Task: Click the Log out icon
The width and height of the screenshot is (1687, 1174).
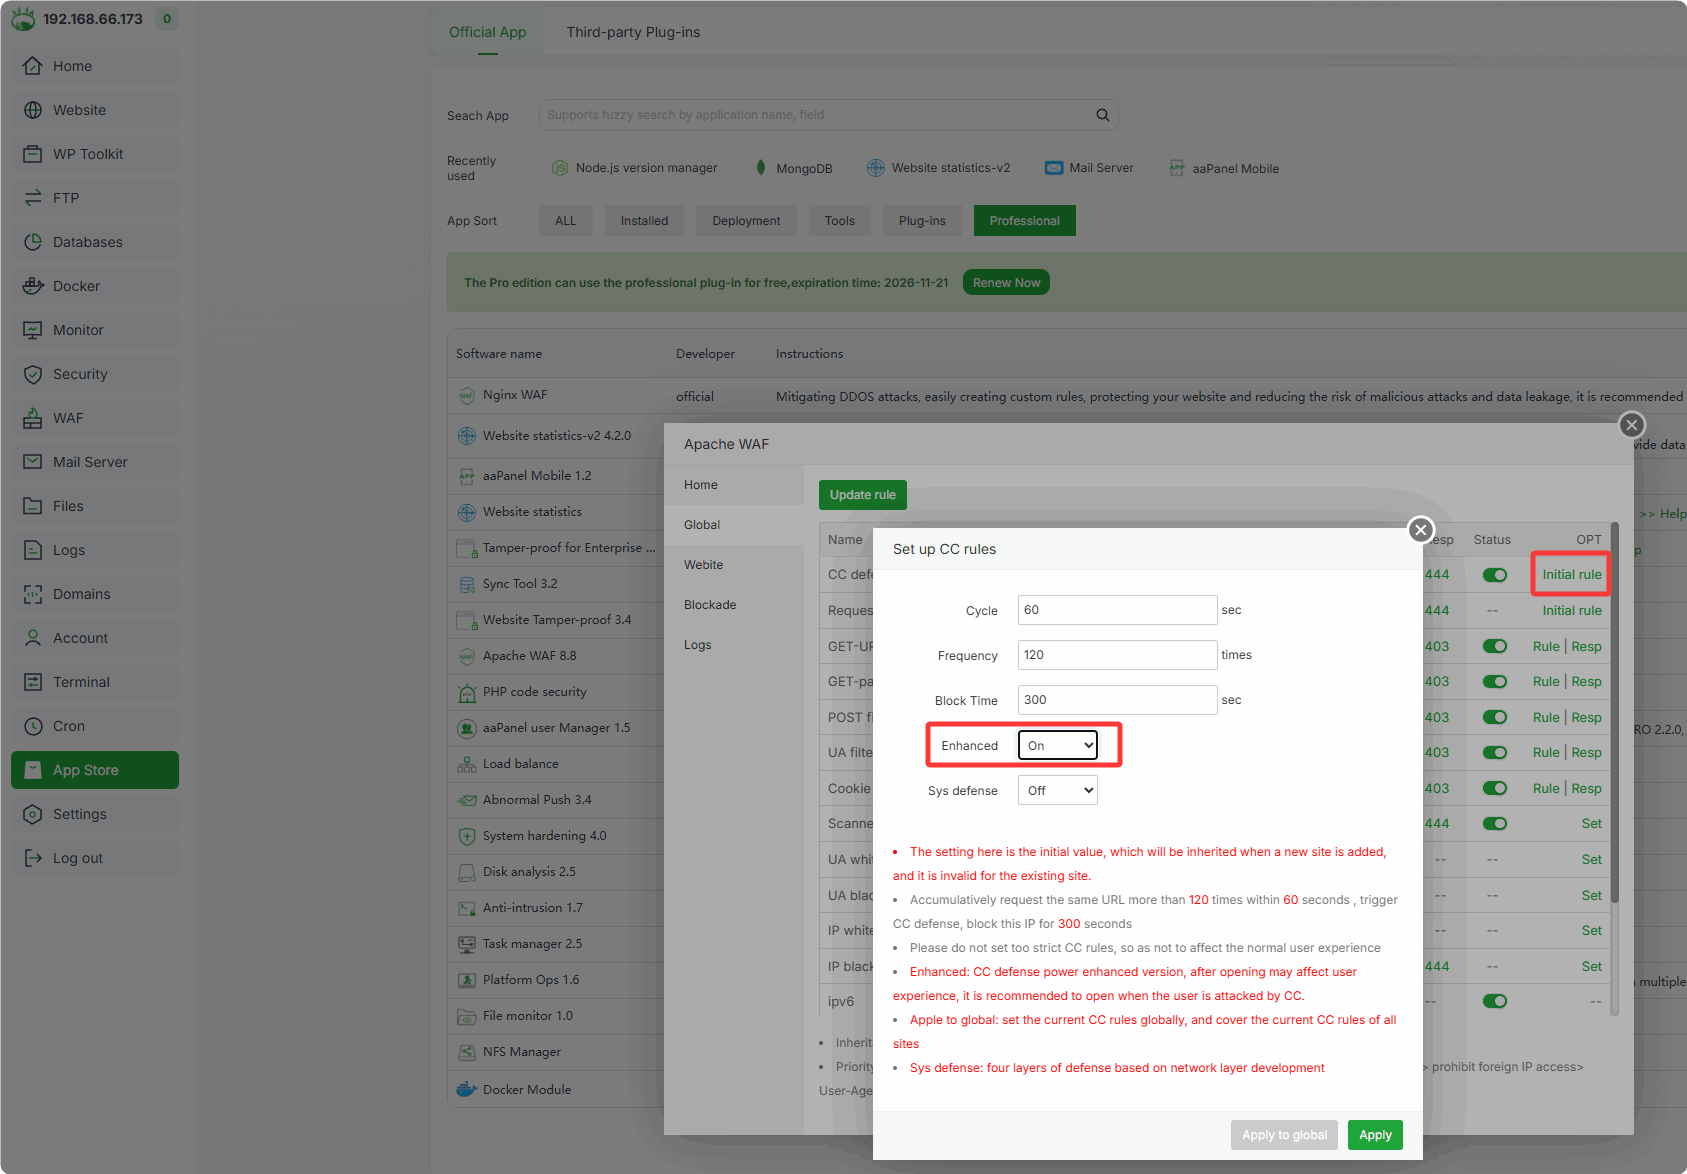Action: click(33, 858)
